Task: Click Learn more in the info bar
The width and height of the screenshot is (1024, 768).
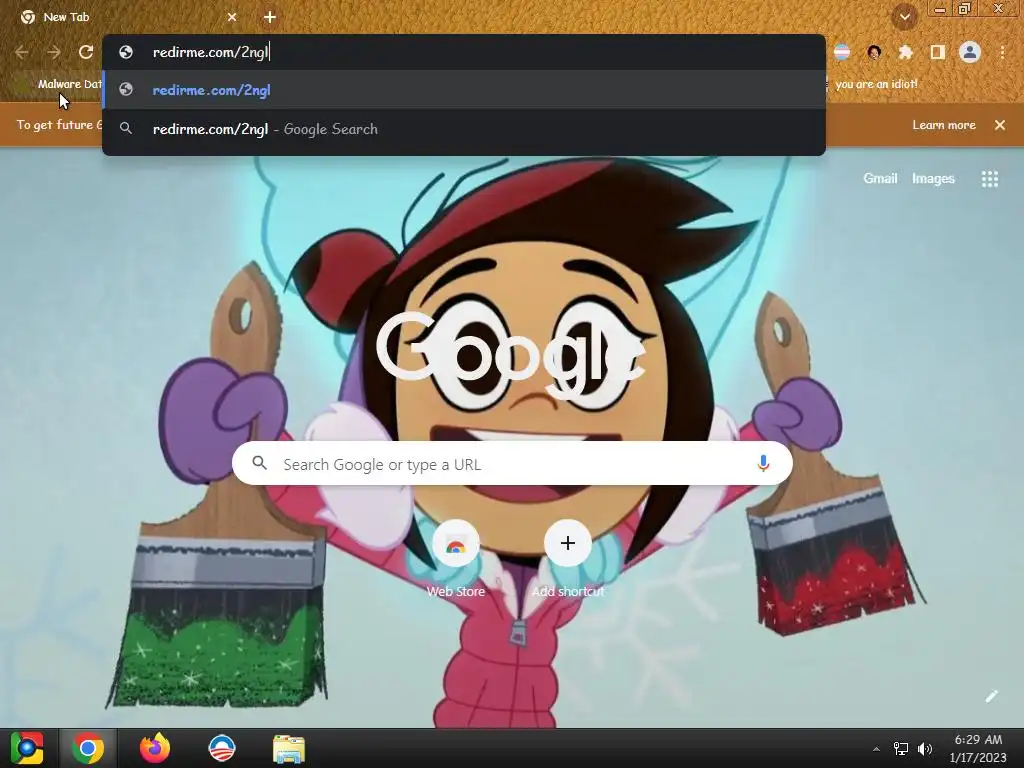Action: [x=944, y=125]
